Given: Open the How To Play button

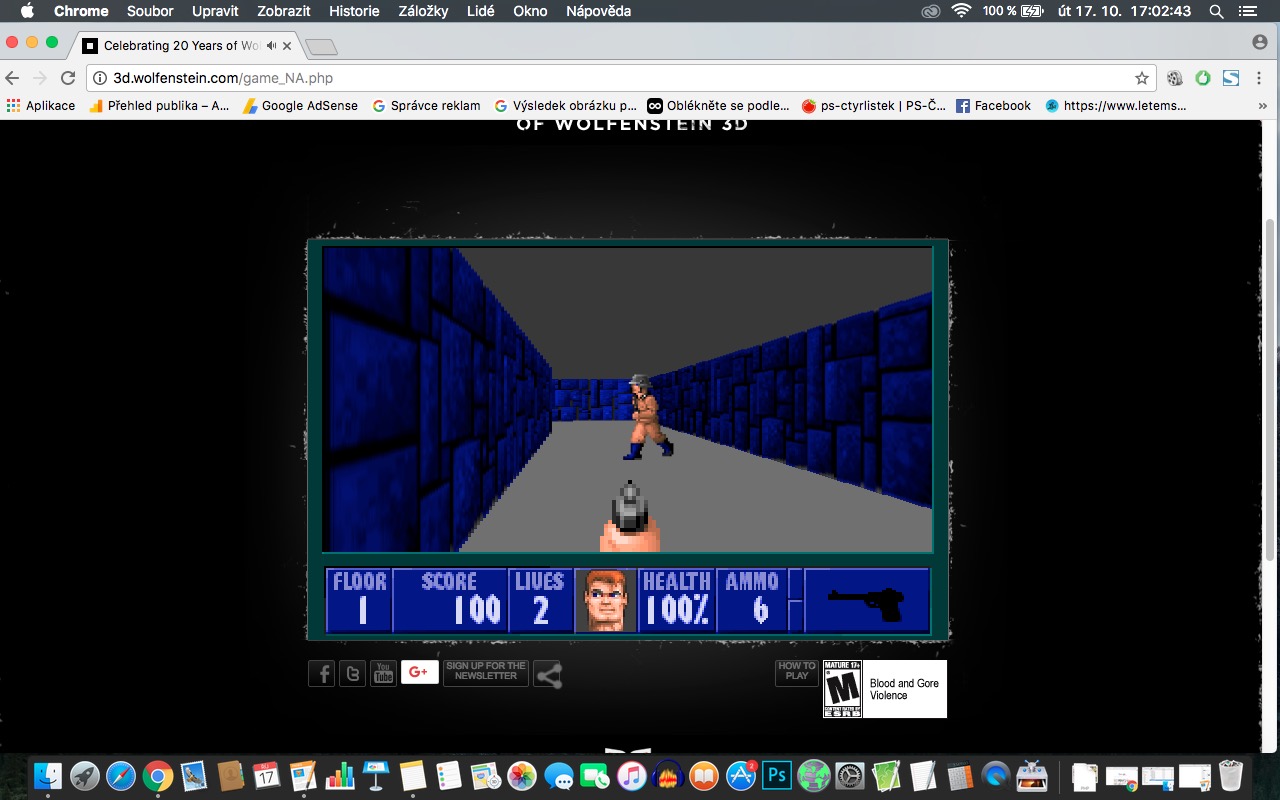Looking at the screenshot, I should click(x=797, y=672).
